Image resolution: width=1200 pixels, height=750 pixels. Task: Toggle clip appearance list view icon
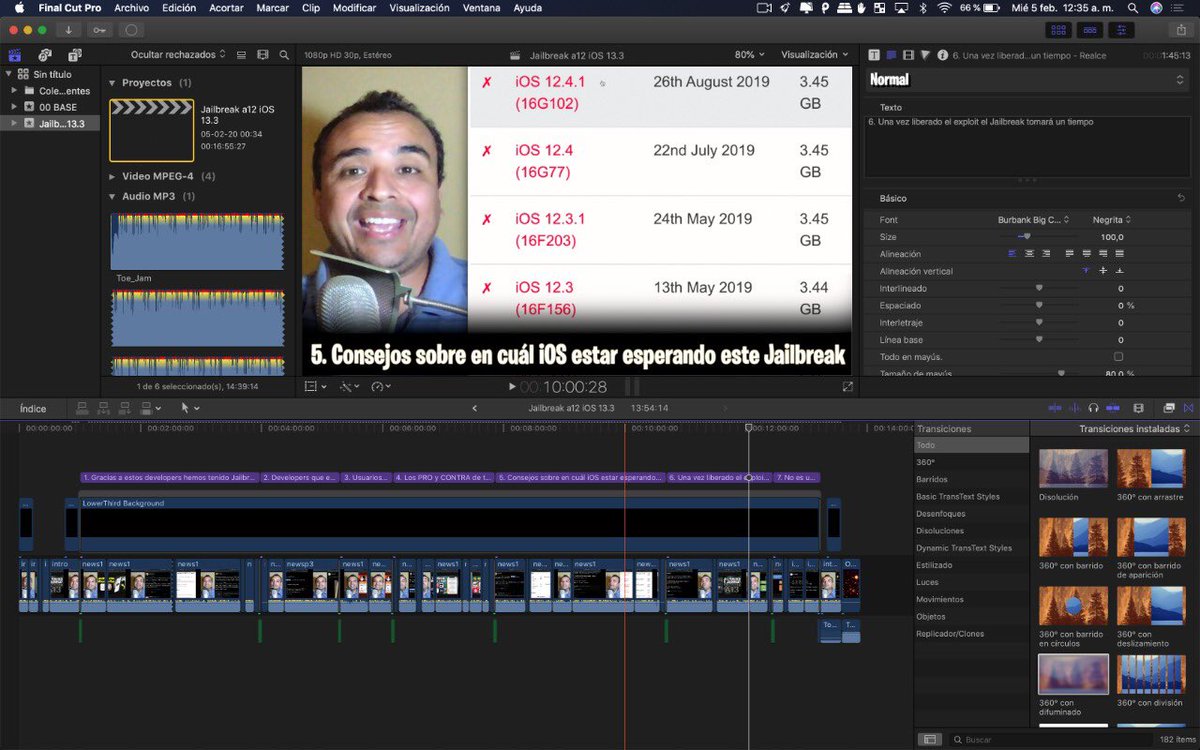(x=243, y=54)
